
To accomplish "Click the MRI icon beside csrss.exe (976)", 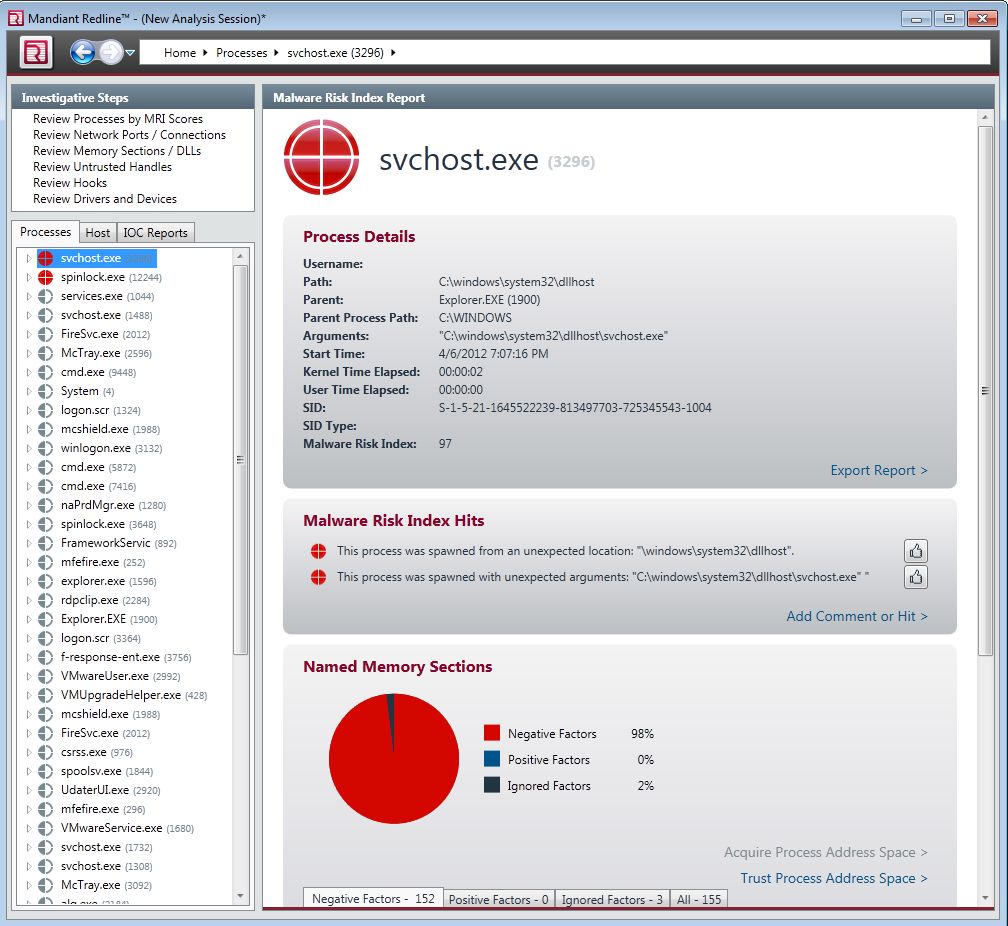I will click(46, 752).
